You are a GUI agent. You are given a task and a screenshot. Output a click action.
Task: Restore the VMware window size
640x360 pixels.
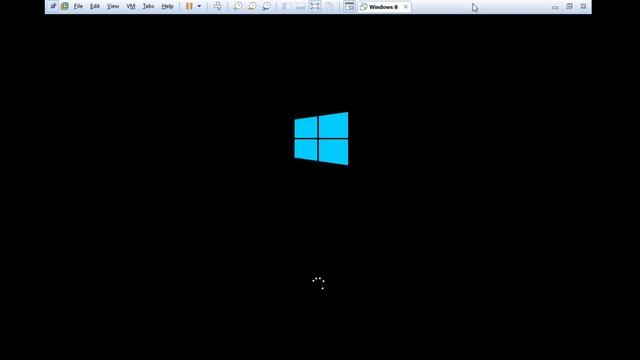pos(569,7)
